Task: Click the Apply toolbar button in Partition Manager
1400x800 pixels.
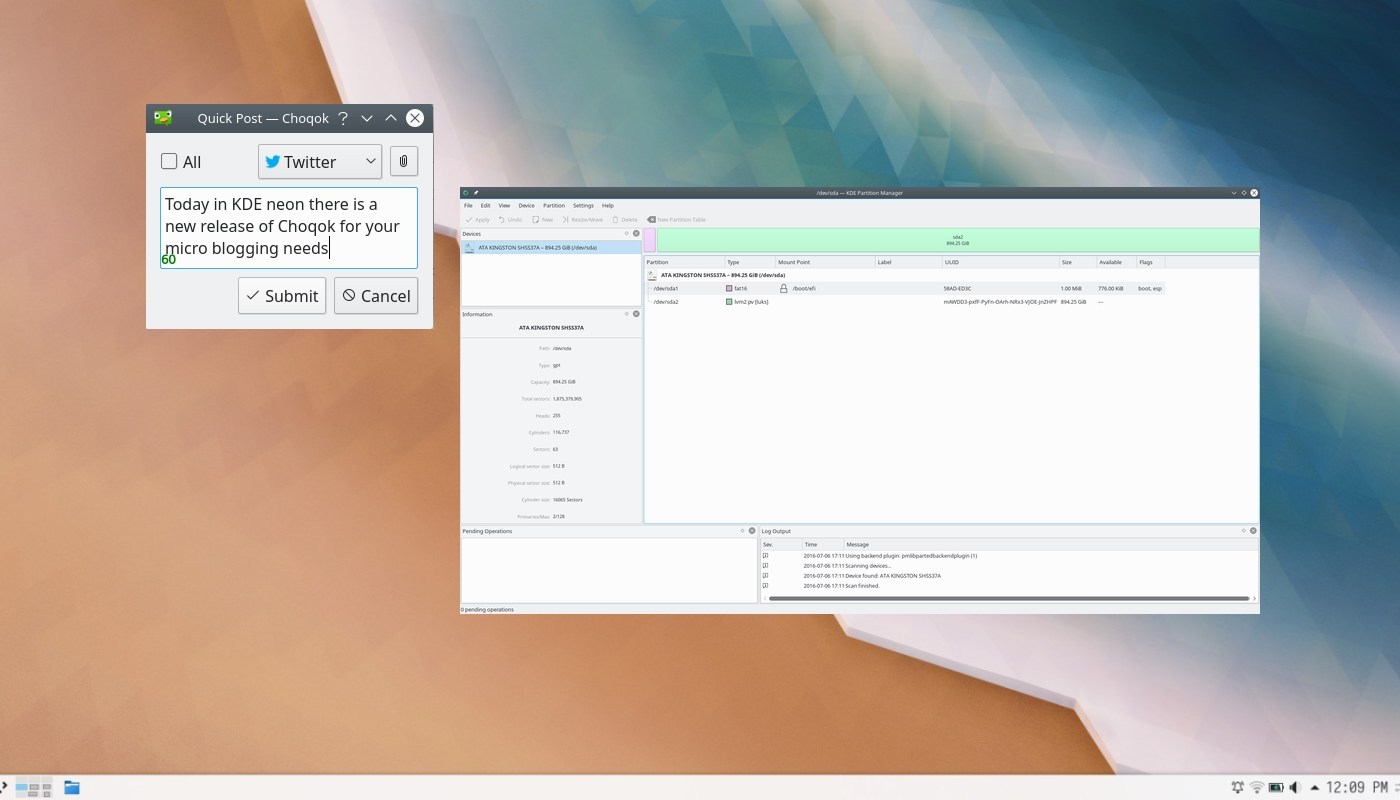Action: coord(478,219)
